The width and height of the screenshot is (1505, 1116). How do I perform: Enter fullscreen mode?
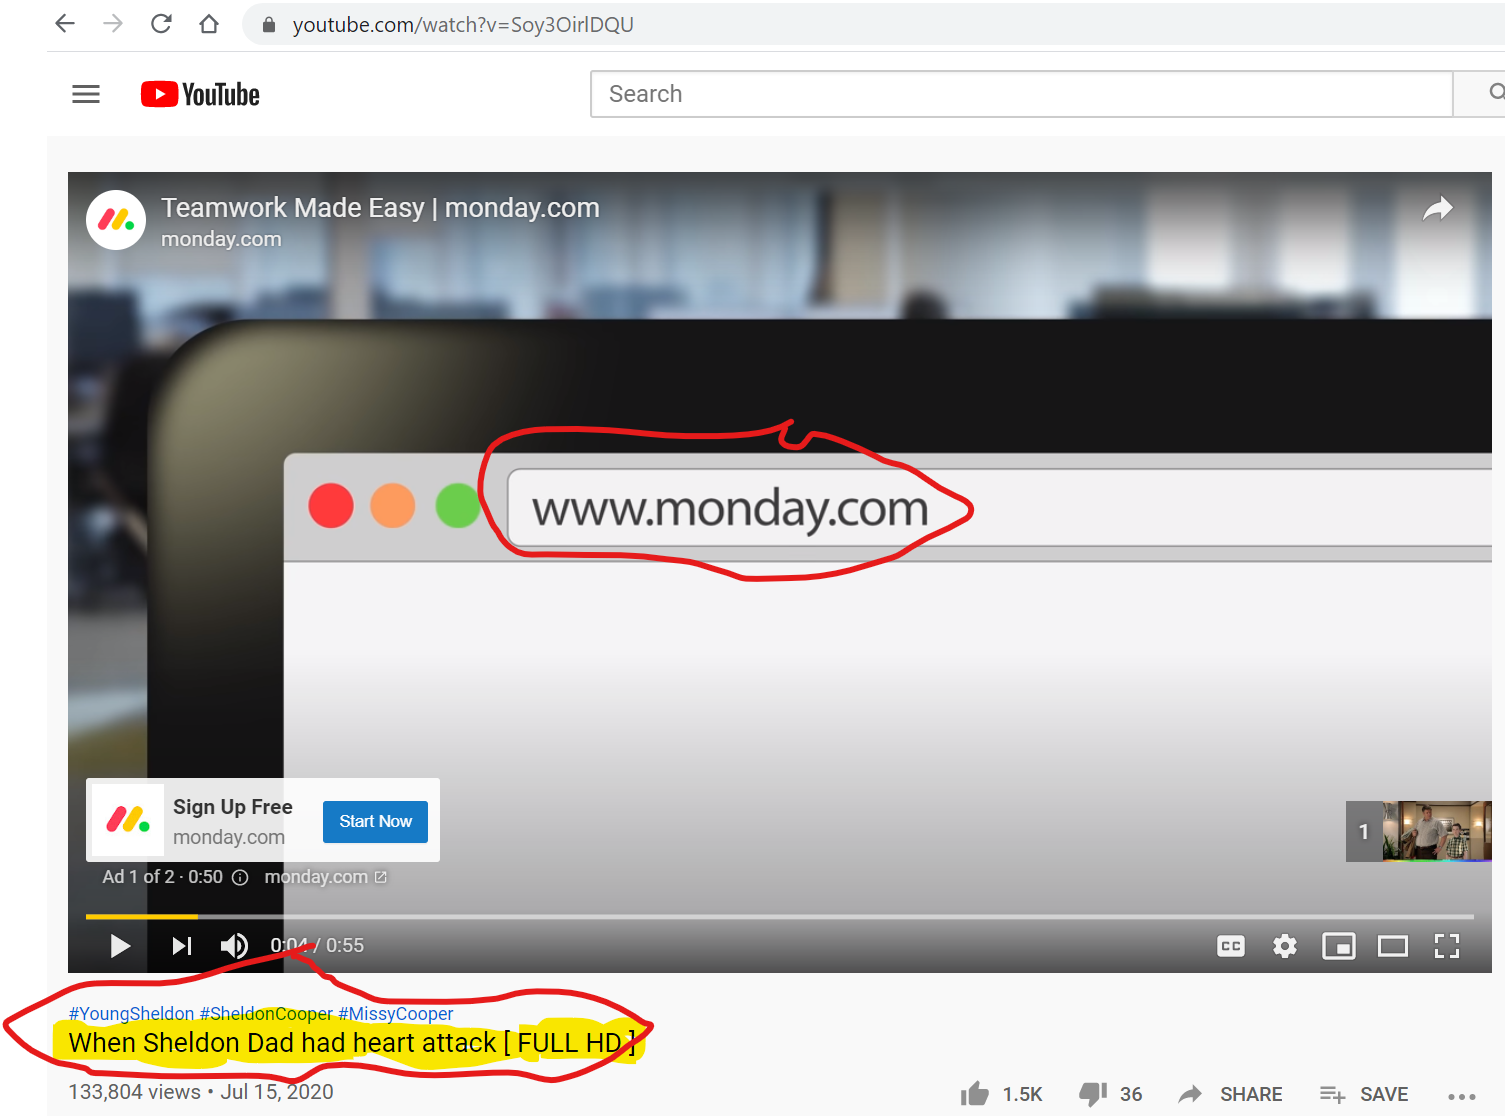(1446, 946)
